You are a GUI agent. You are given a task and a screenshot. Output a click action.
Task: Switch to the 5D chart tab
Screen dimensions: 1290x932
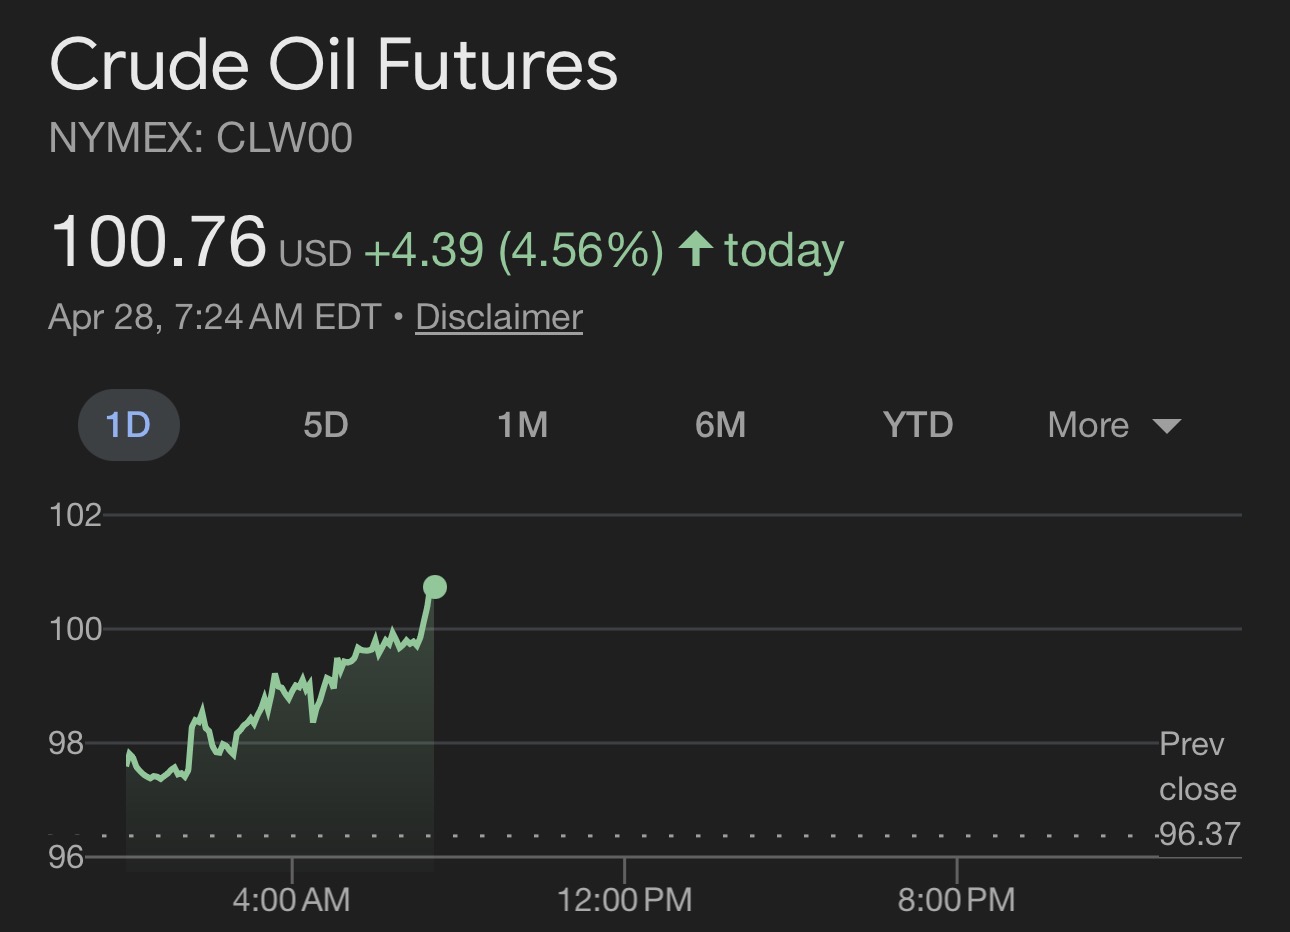(325, 425)
